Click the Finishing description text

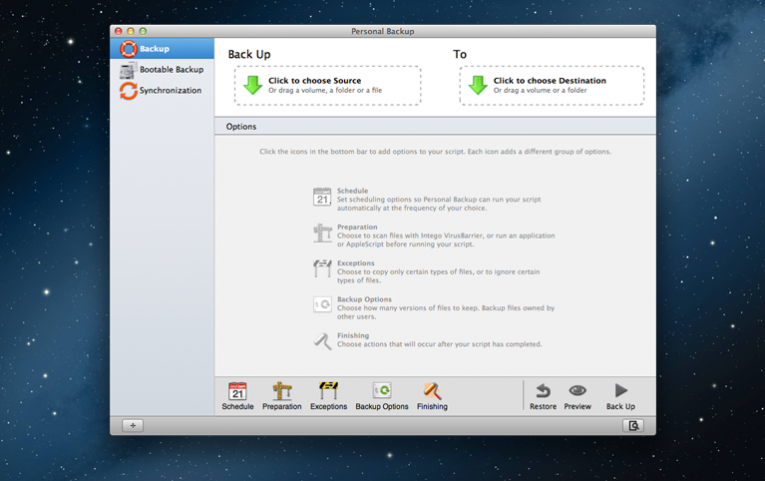[x=440, y=344]
